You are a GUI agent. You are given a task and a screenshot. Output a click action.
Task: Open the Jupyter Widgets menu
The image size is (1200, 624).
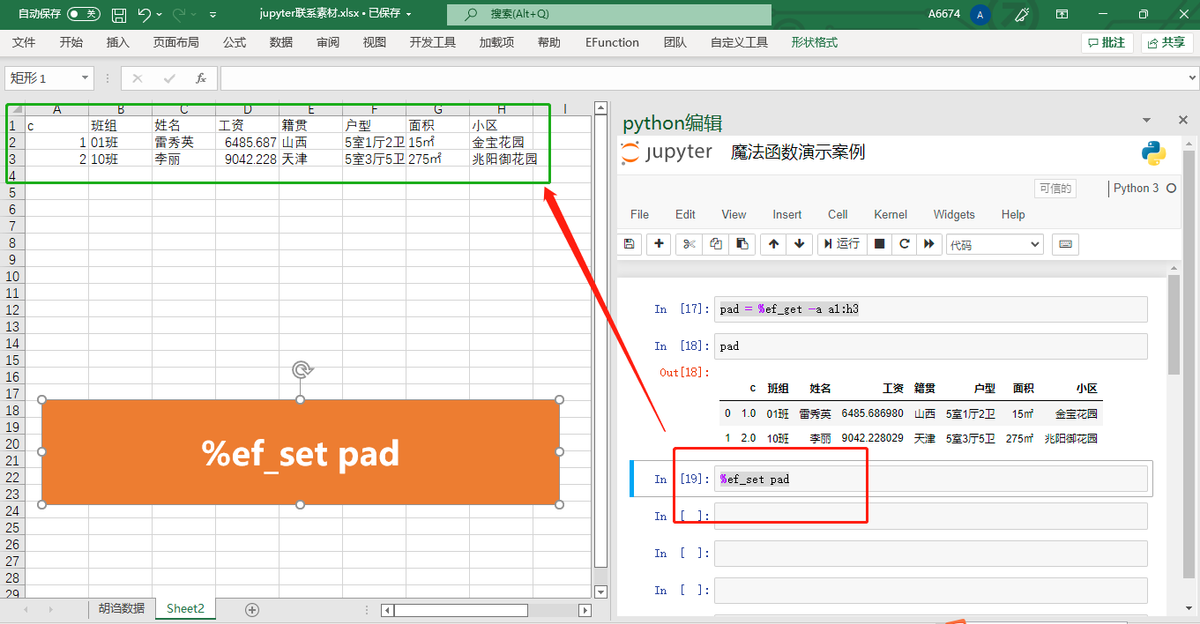coord(954,214)
